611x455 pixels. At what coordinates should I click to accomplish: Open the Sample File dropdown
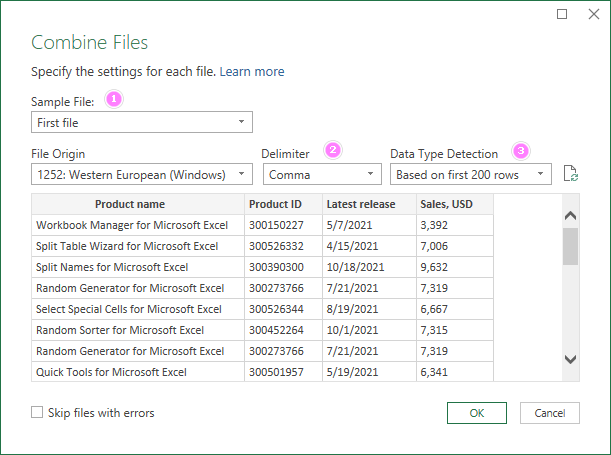pyautogui.click(x=142, y=122)
